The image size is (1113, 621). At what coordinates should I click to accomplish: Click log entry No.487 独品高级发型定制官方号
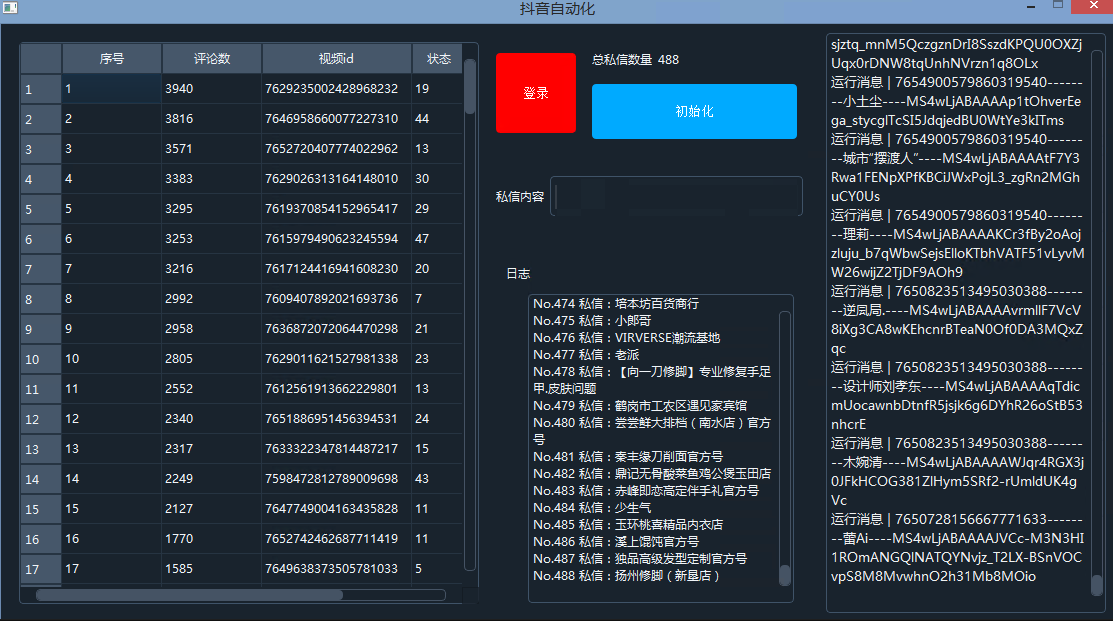(640, 559)
